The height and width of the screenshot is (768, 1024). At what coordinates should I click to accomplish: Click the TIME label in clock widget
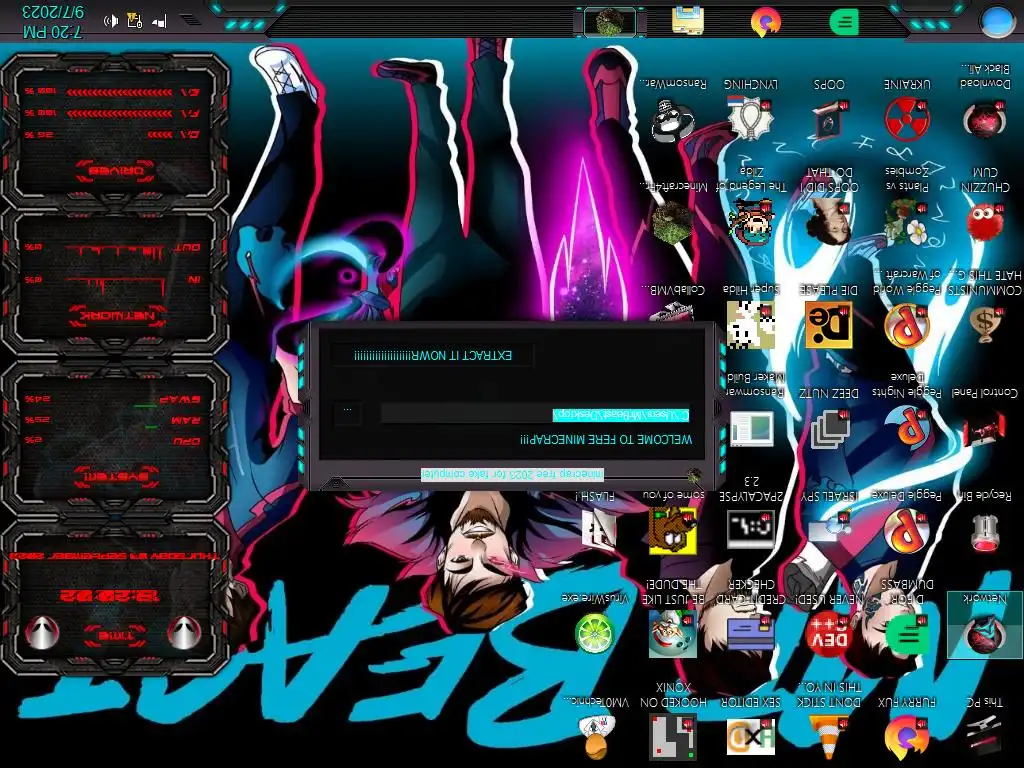click(x=114, y=635)
